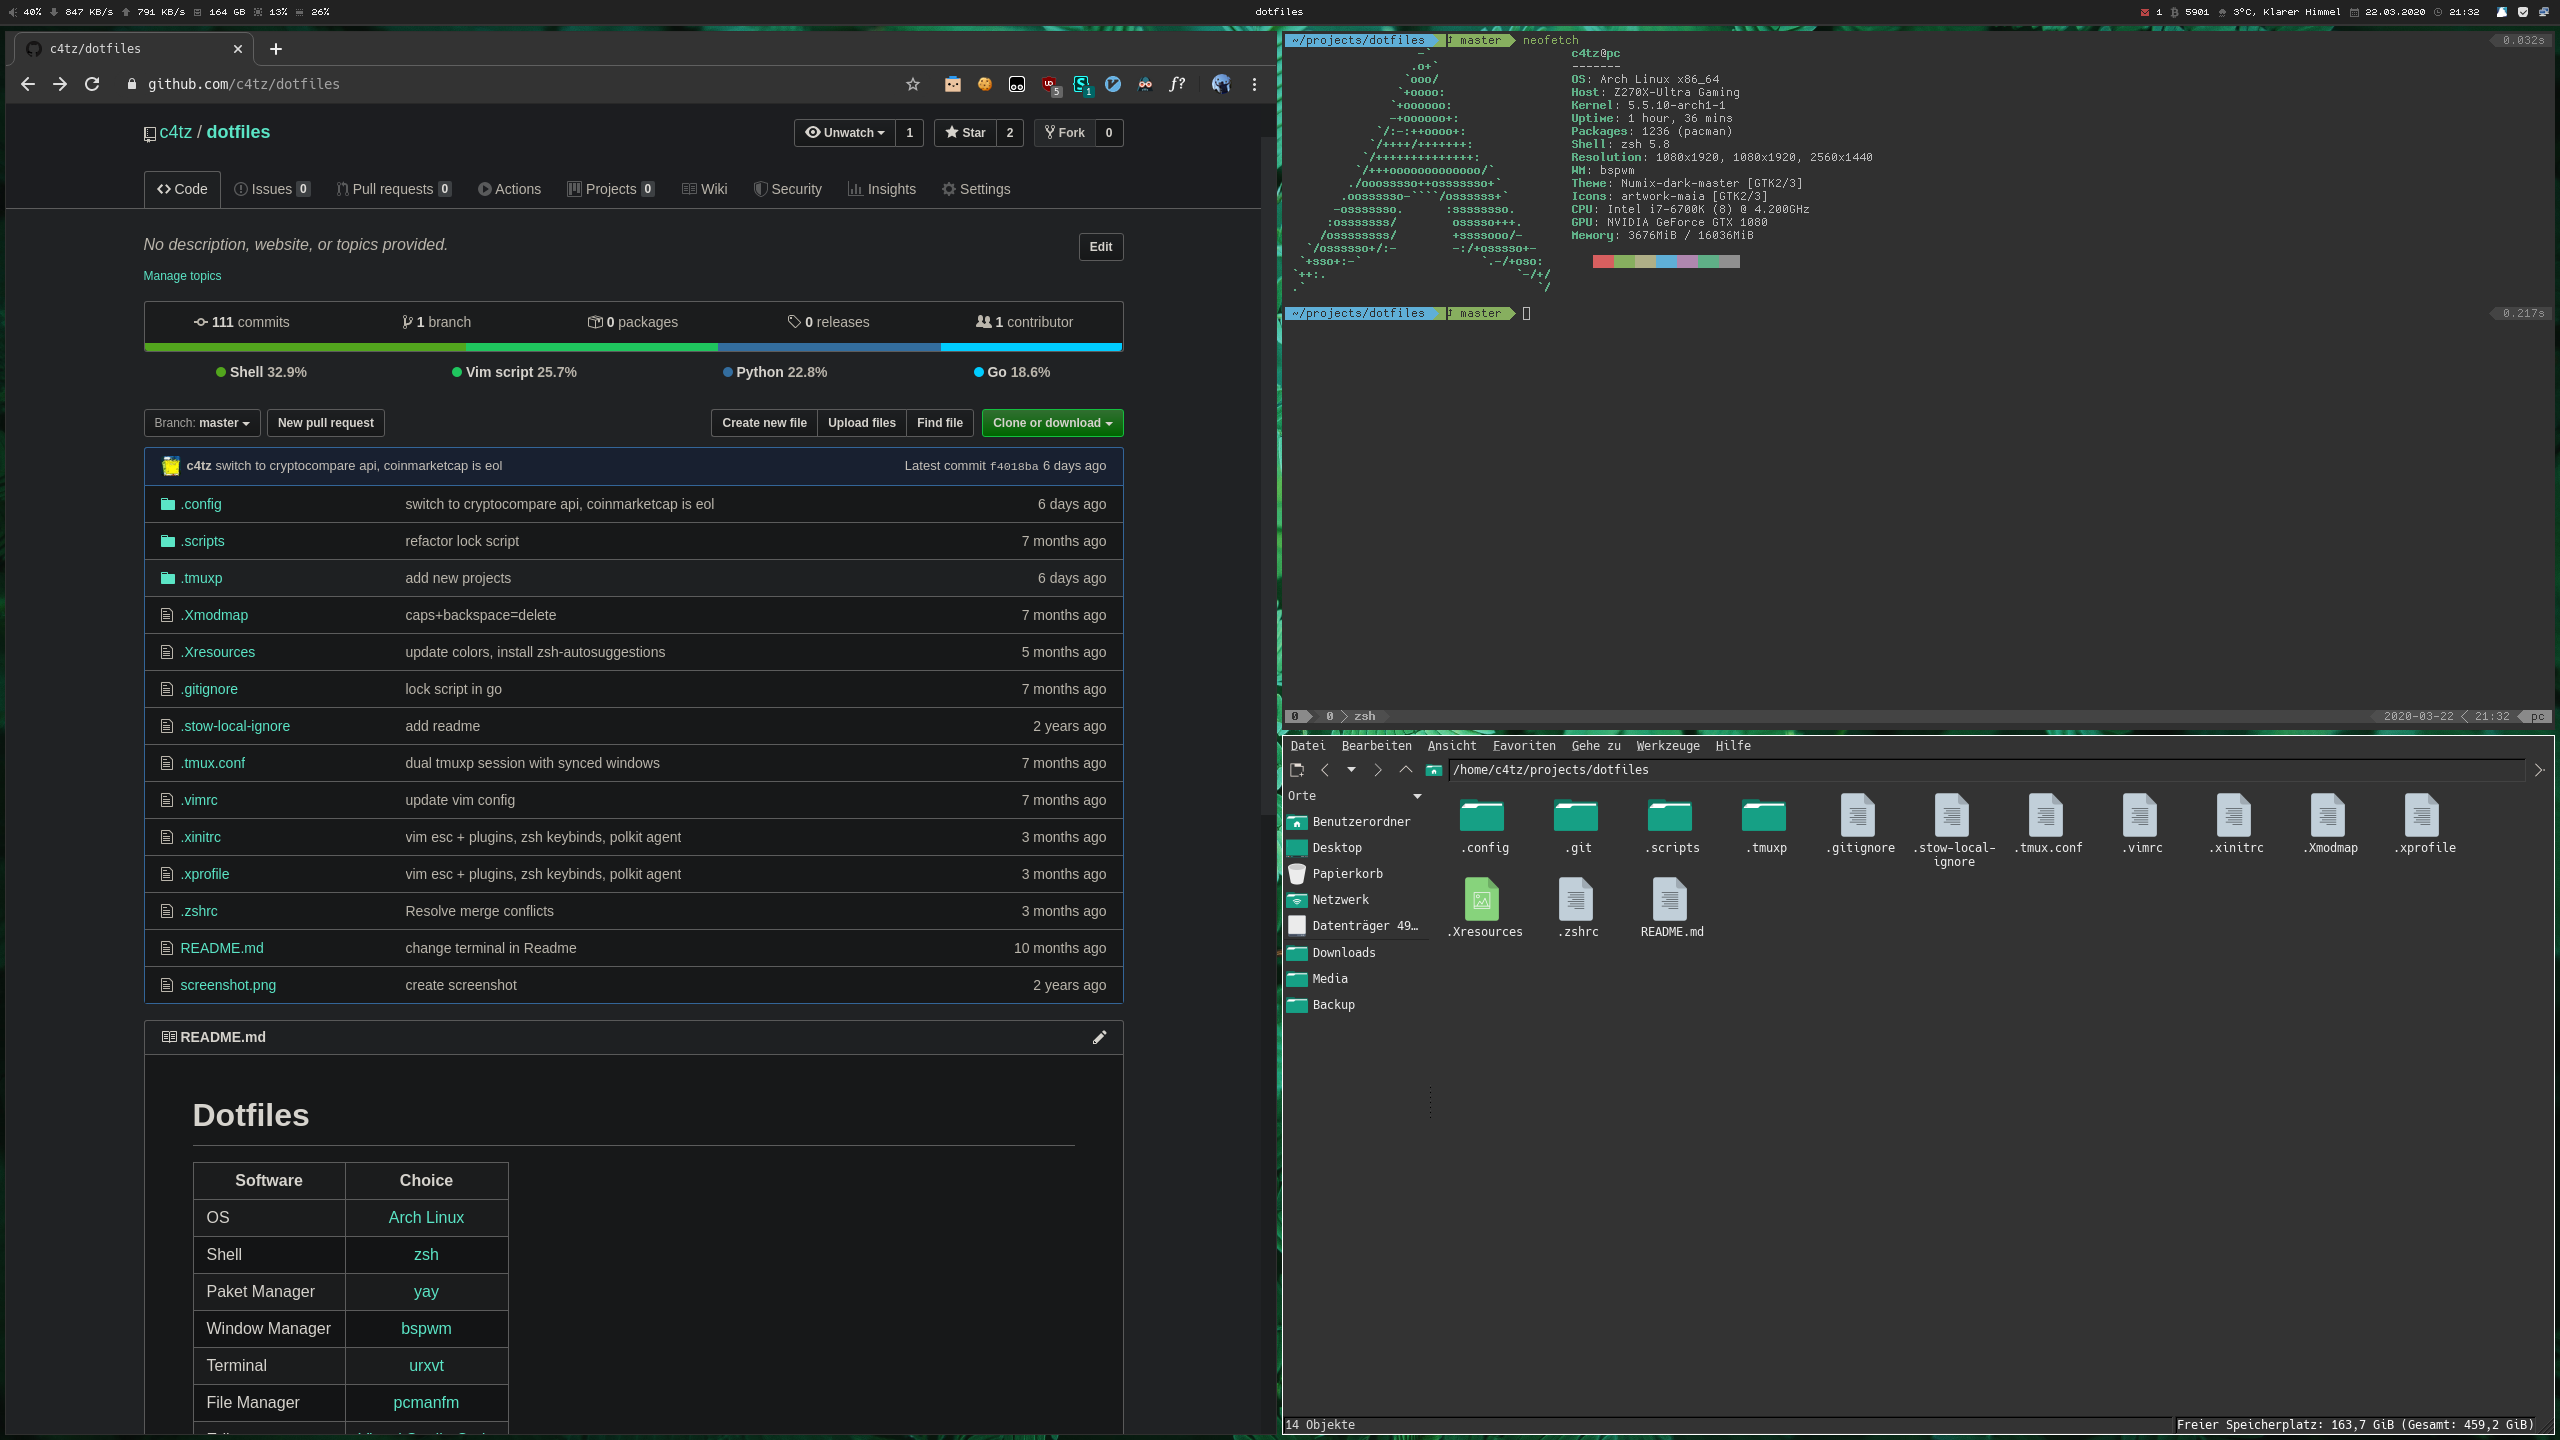Viewport: 2560px width, 1440px height.
Task: Bookmark page with the star icon
Action: click(x=912, y=84)
